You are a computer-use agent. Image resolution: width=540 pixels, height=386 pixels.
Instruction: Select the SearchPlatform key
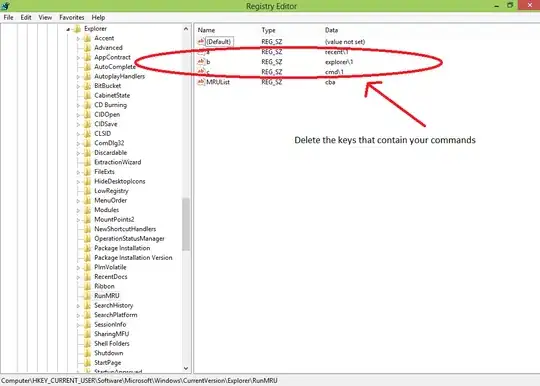116,315
